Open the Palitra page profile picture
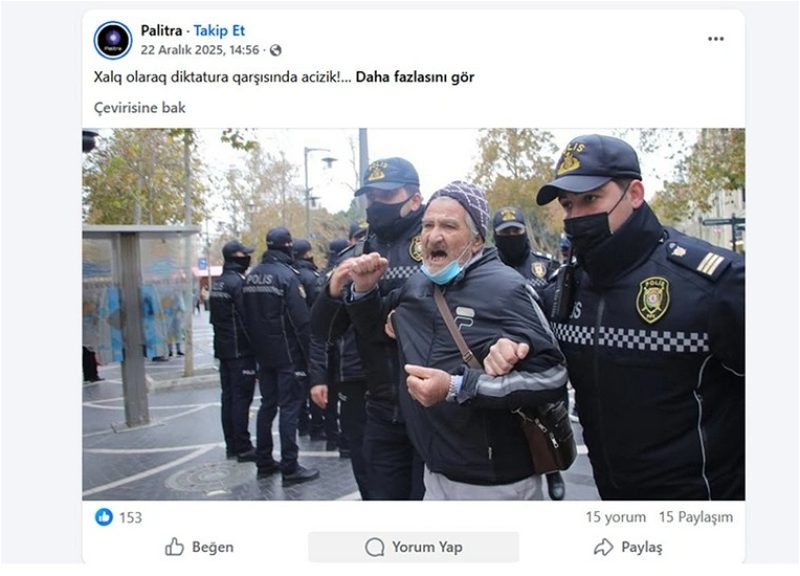This screenshot has height=576, width=800. click(x=113, y=40)
